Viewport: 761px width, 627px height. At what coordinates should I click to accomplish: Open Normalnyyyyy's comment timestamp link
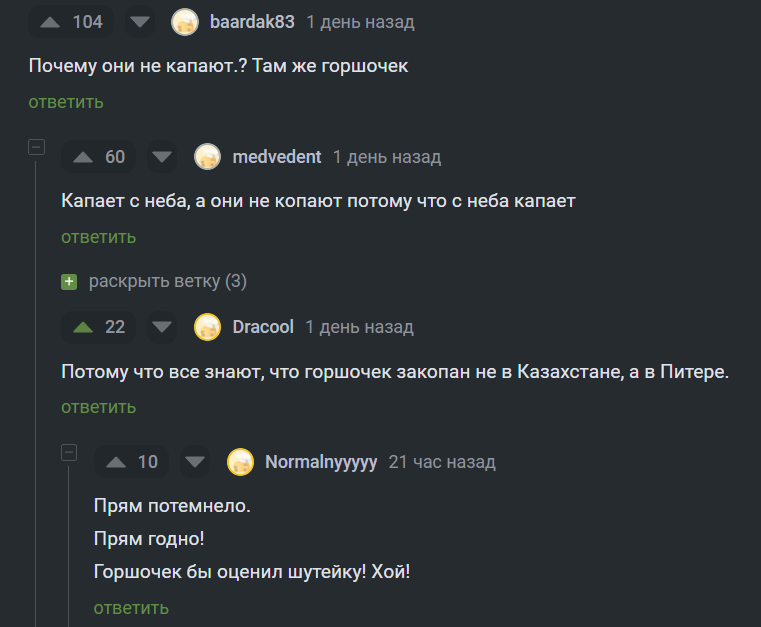coord(441,462)
